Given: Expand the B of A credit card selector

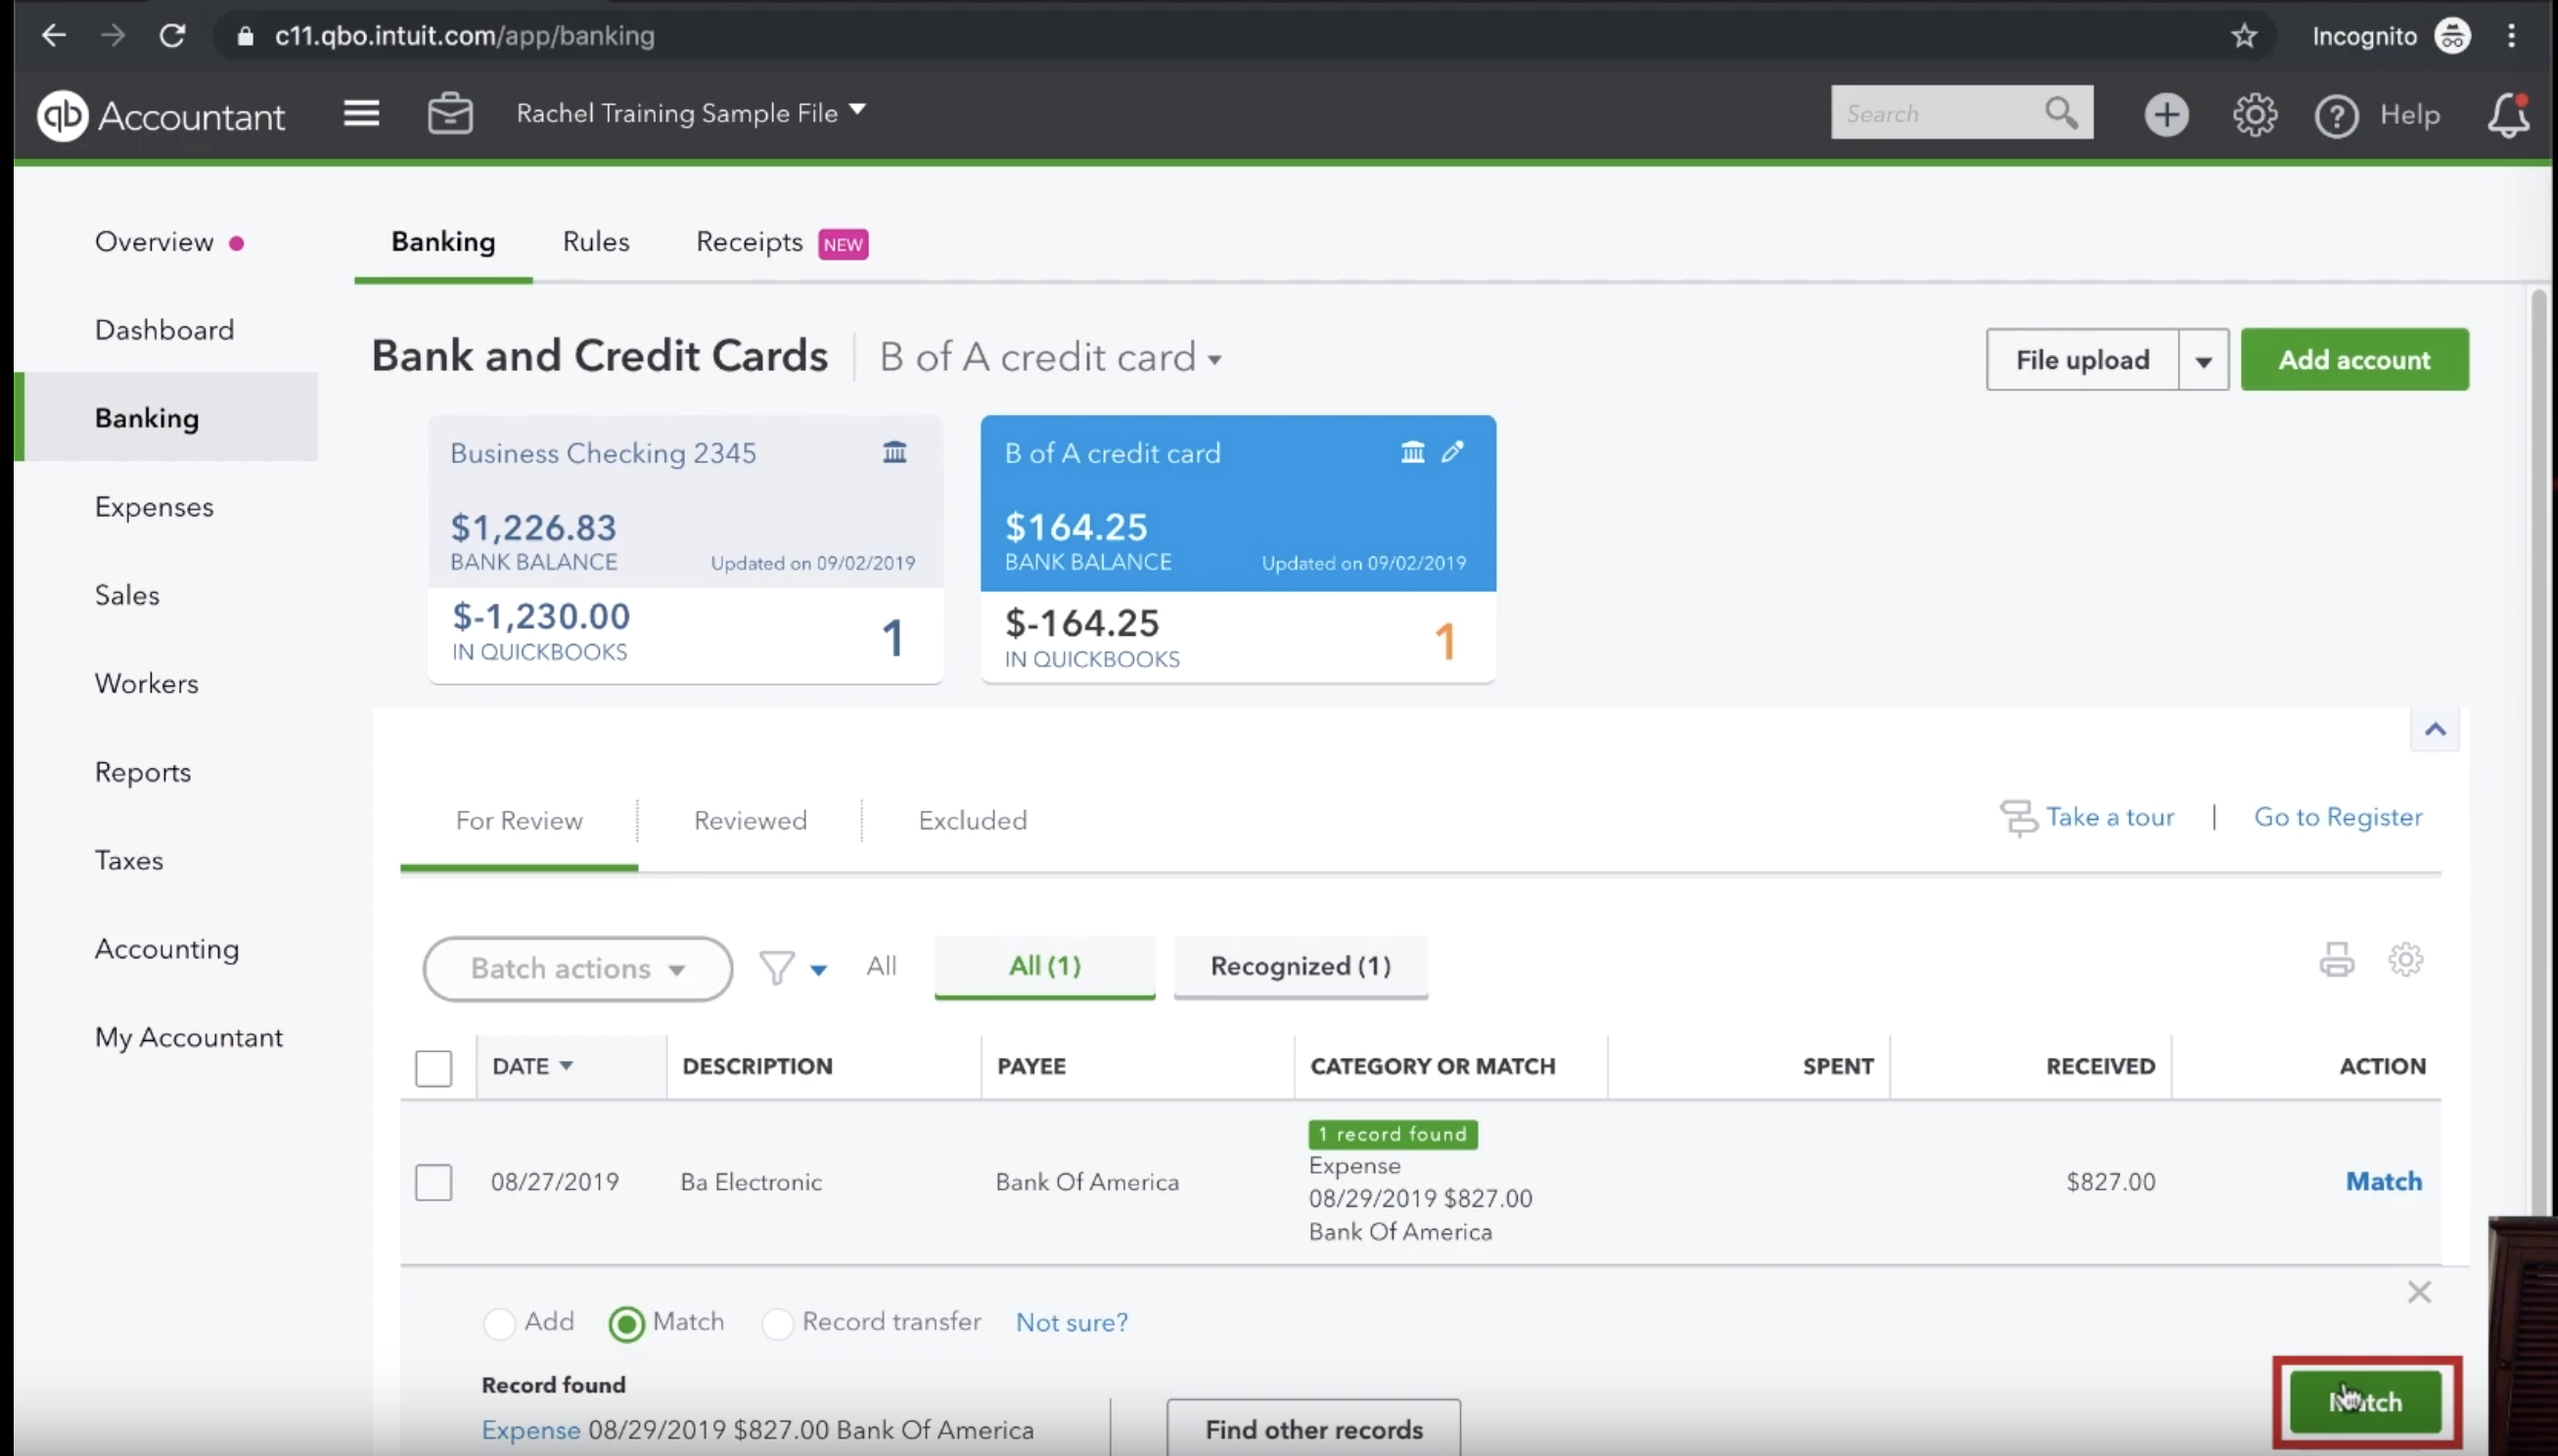Looking at the screenshot, I should tap(1050, 357).
